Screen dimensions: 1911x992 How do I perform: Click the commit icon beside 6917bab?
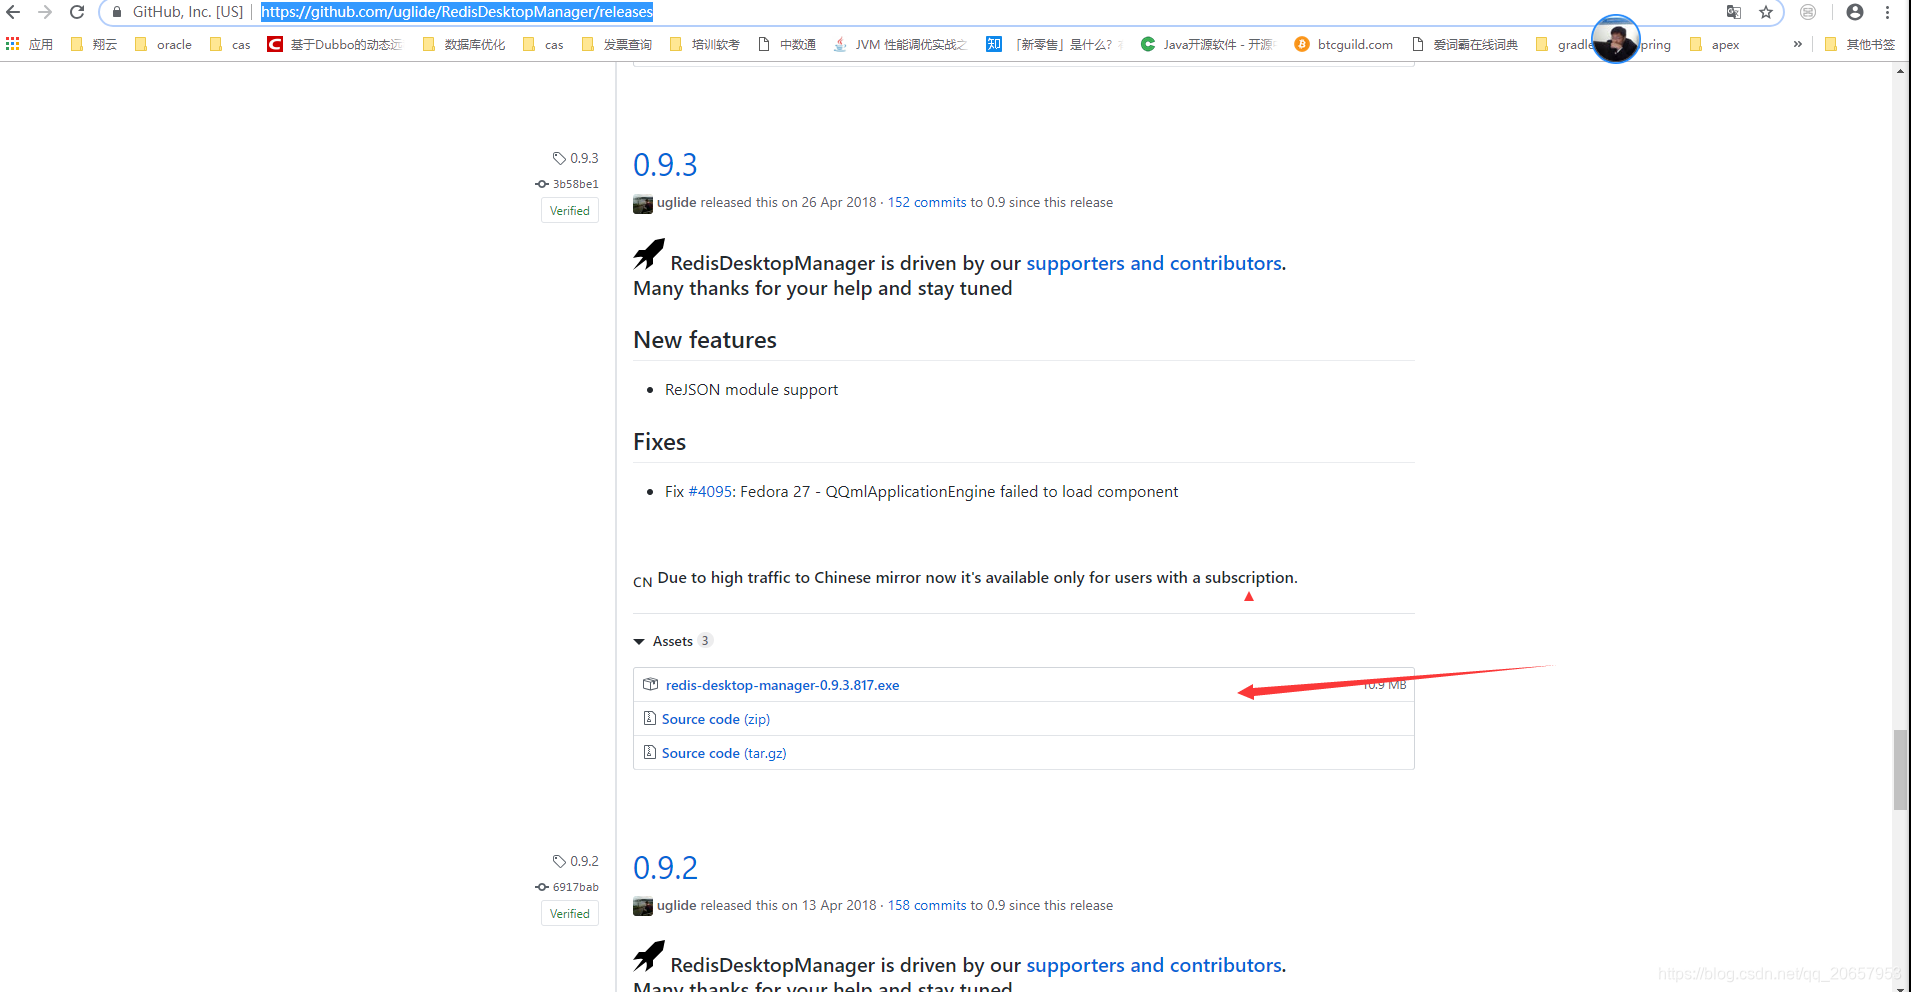point(542,887)
